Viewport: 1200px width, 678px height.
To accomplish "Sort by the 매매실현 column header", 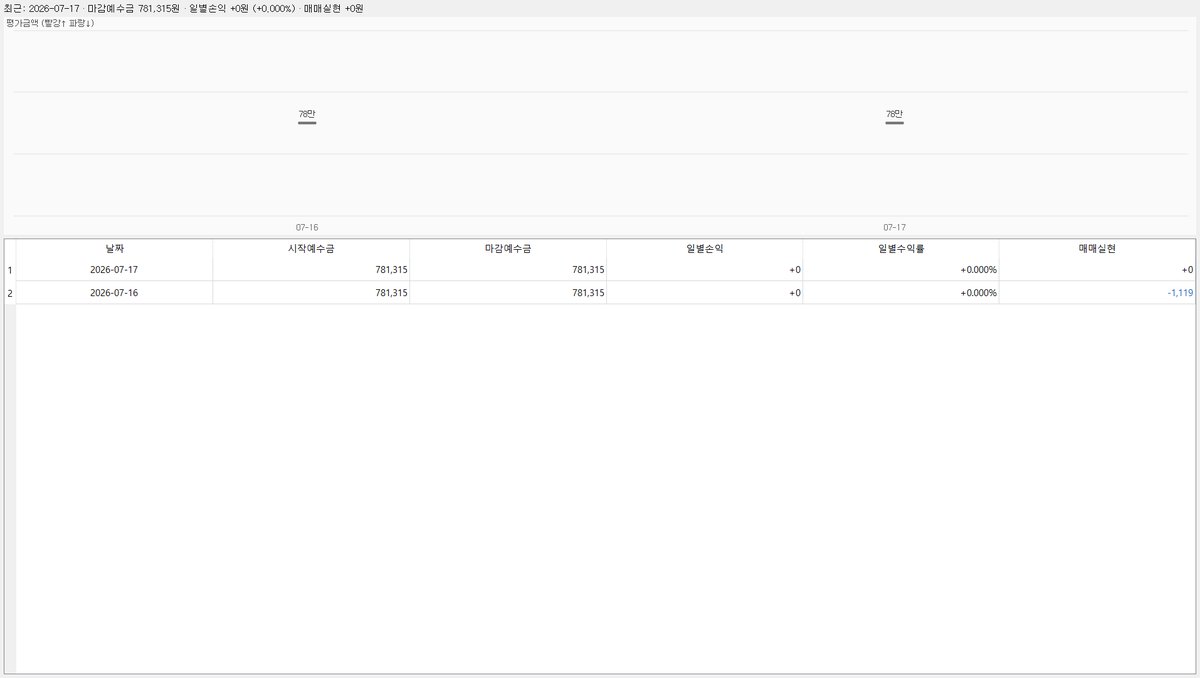I will 1097,248.
